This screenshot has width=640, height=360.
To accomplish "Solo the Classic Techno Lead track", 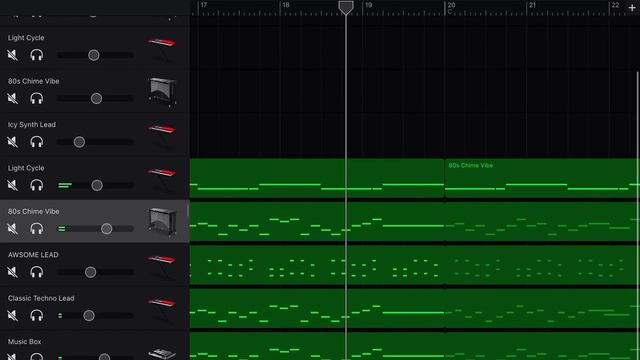I will click(x=37, y=315).
